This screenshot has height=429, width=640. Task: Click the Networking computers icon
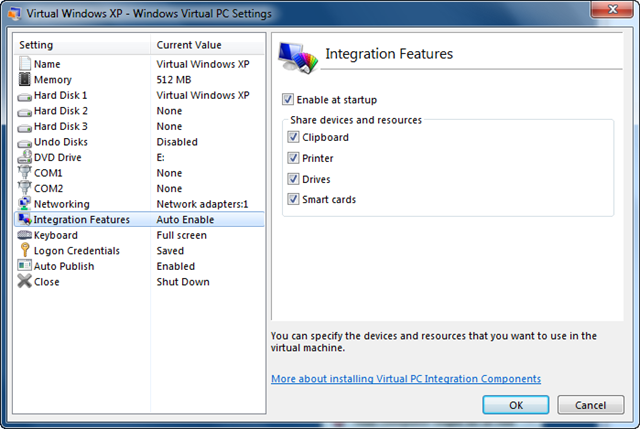(x=24, y=204)
